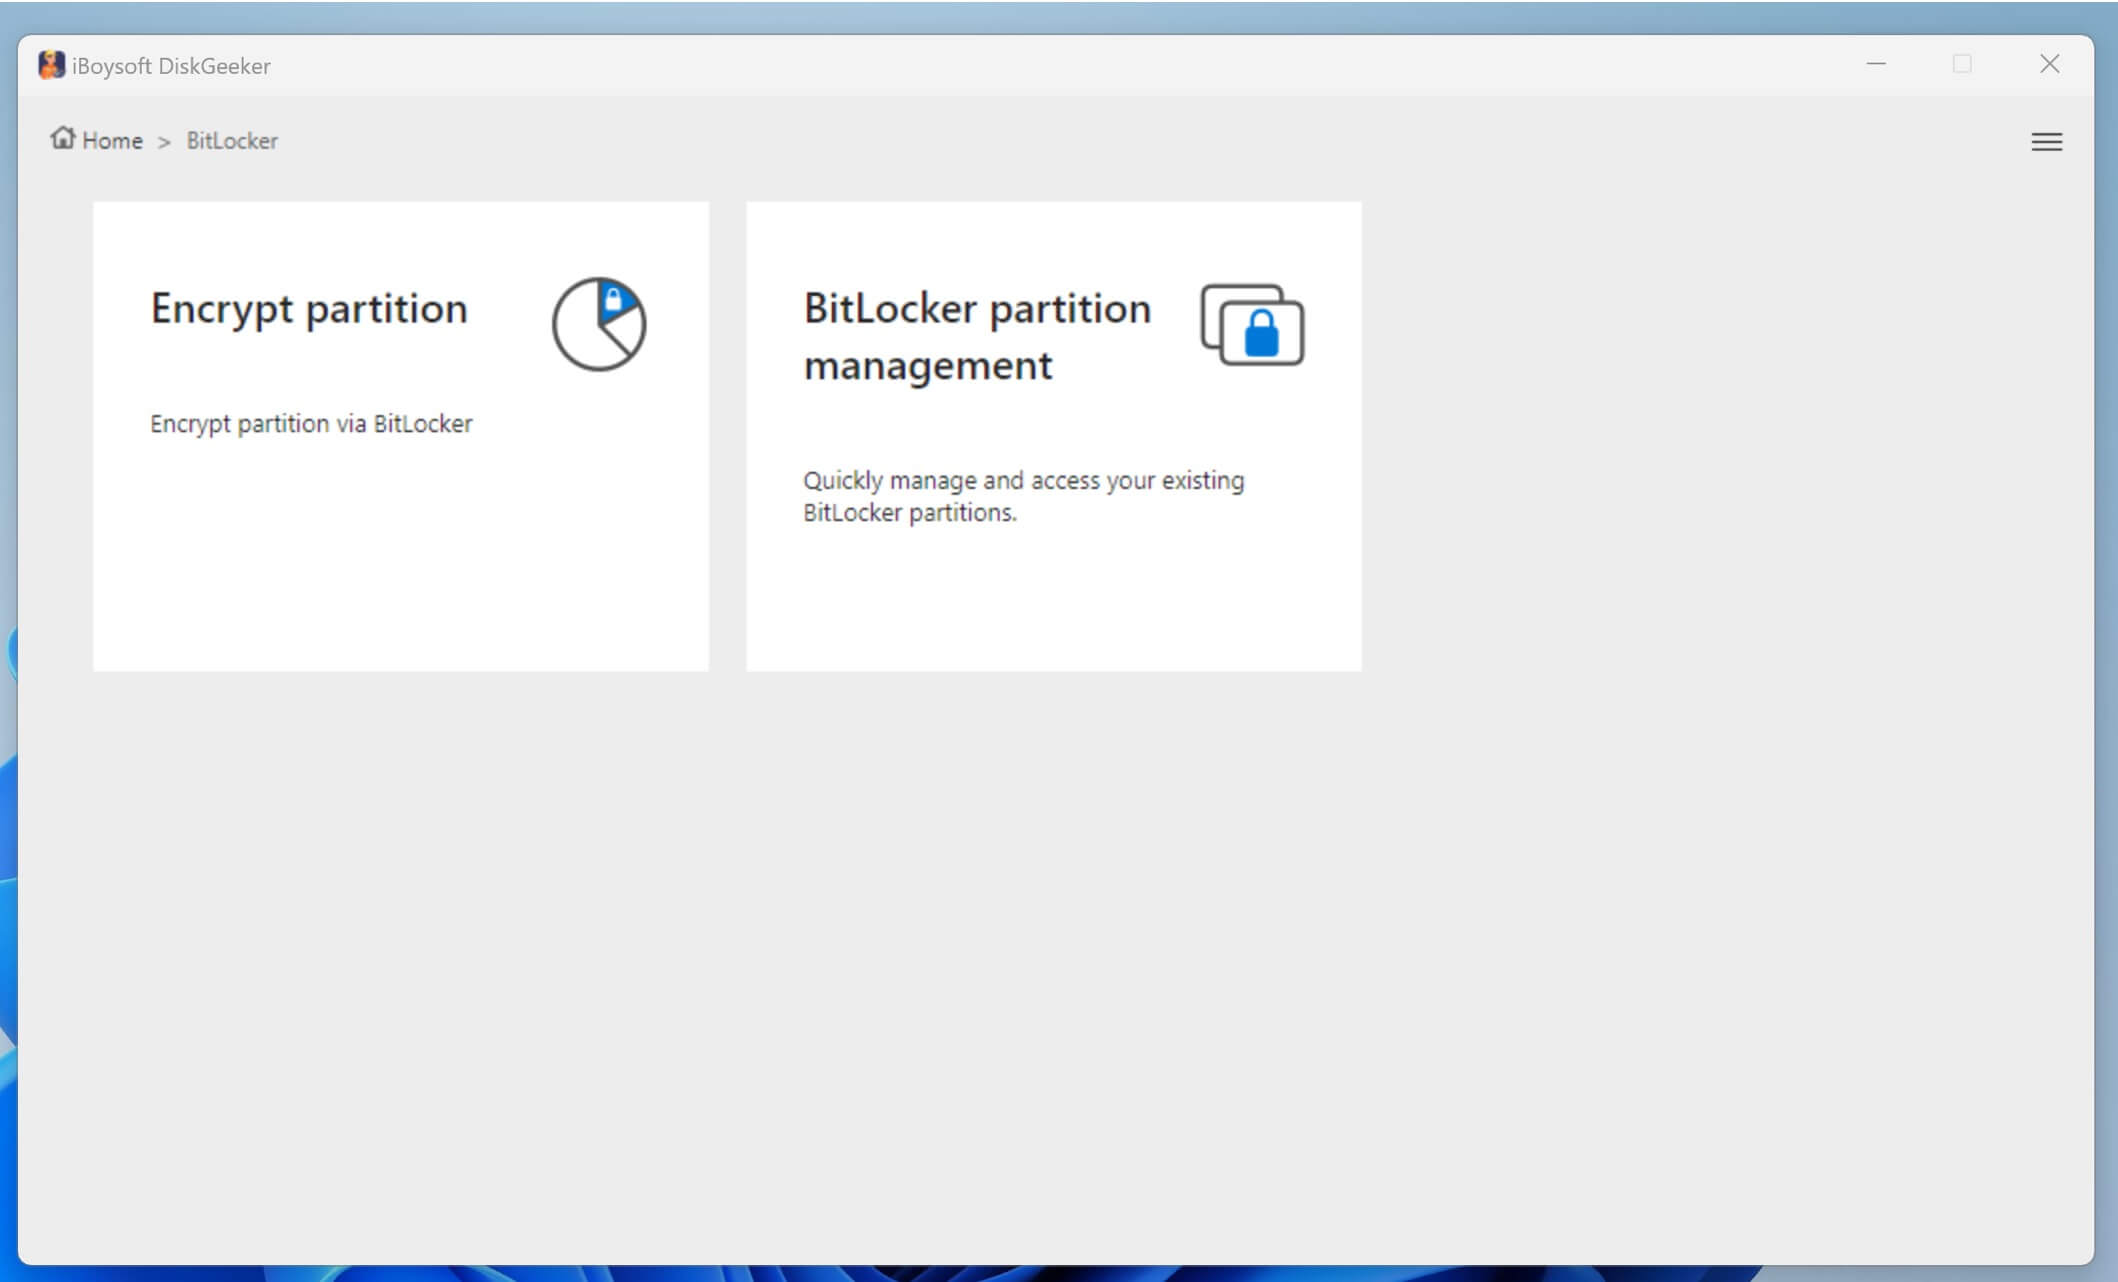Screen dimensions: 2118x1282
Task: Click the Encrypt partition pie-chart lock icon
Action: [x=599, y=324]
